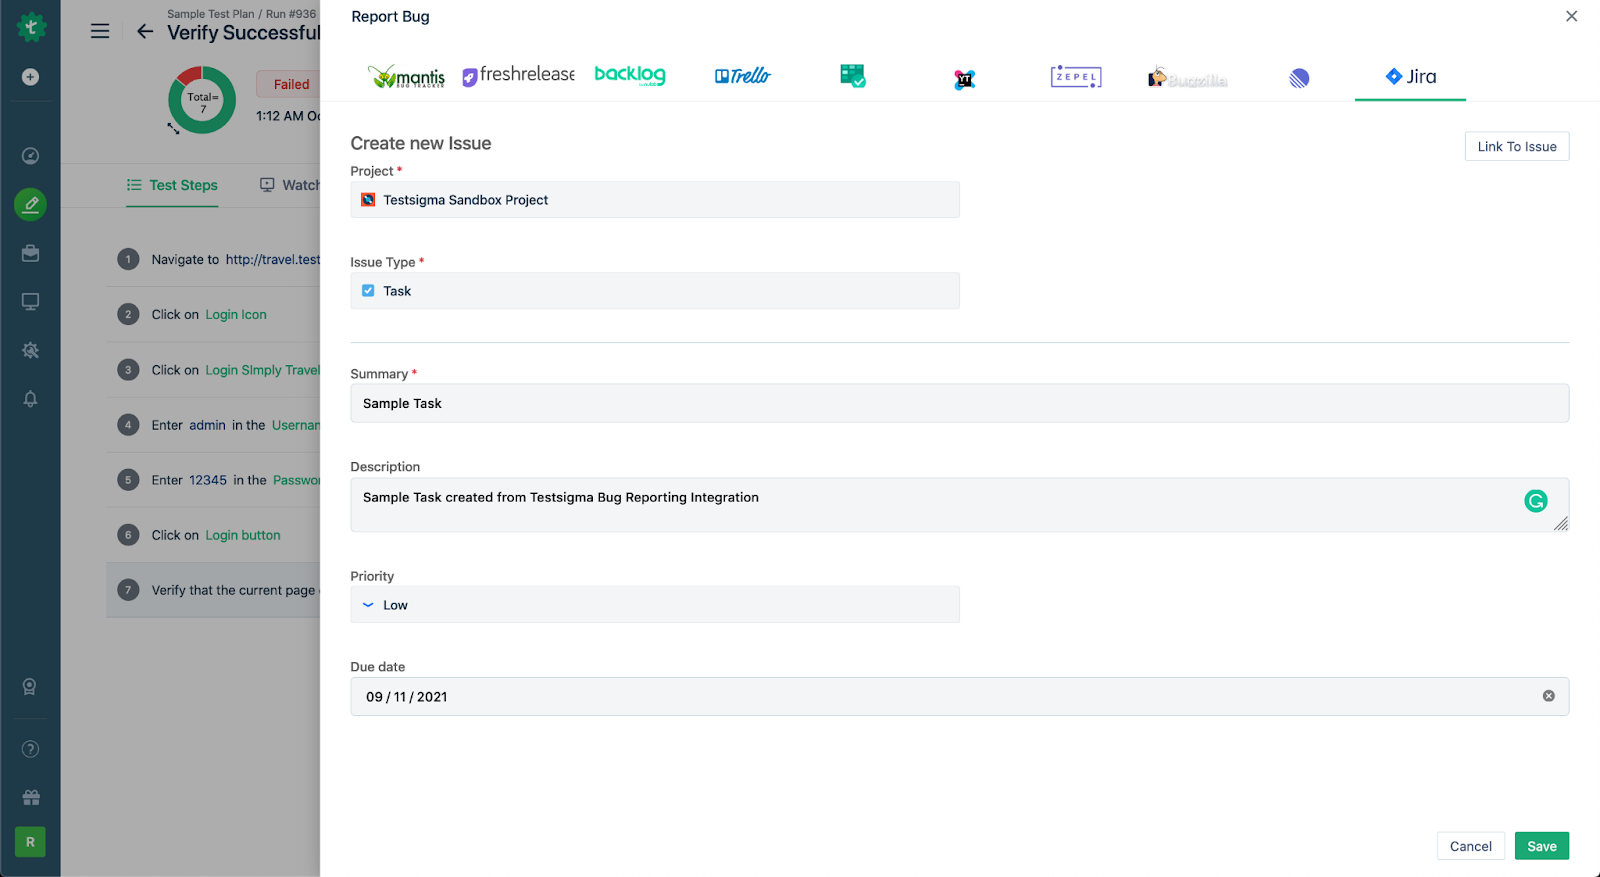Click the Due date field
Screen dimensions: 1600x877
click(x=959, y=697)
